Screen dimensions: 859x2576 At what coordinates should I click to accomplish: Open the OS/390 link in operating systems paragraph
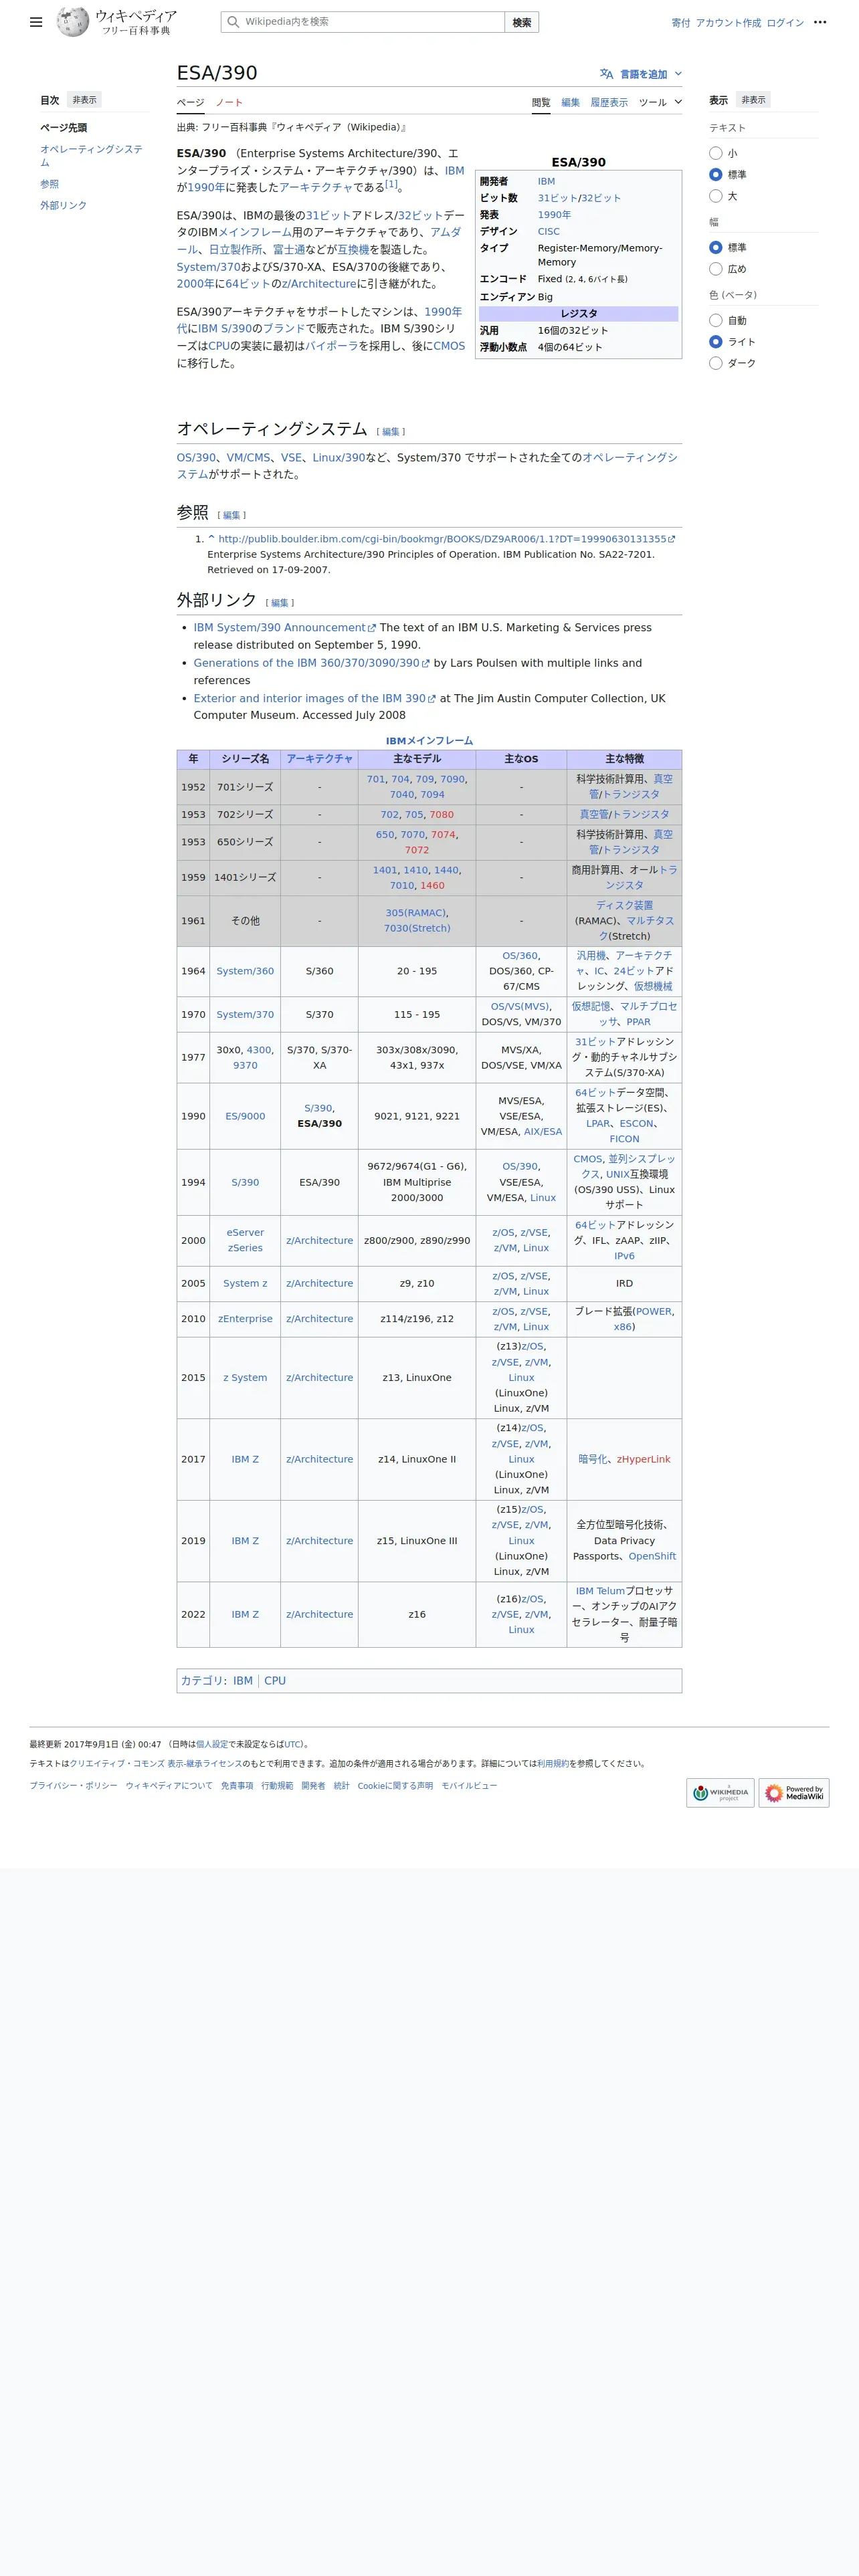click(196, 458)
